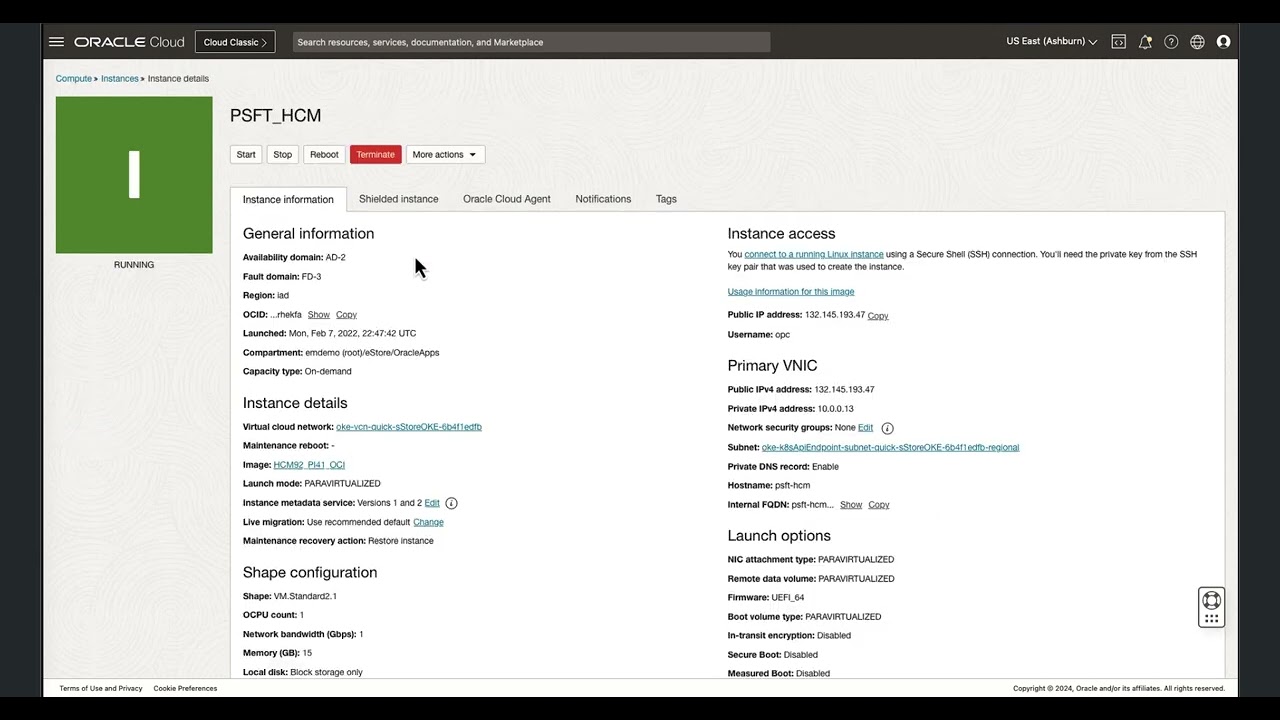The height and width of the screenshot is (720, 1280).
Task: Open the floating support lifesaver widget
Action: 1211,607
